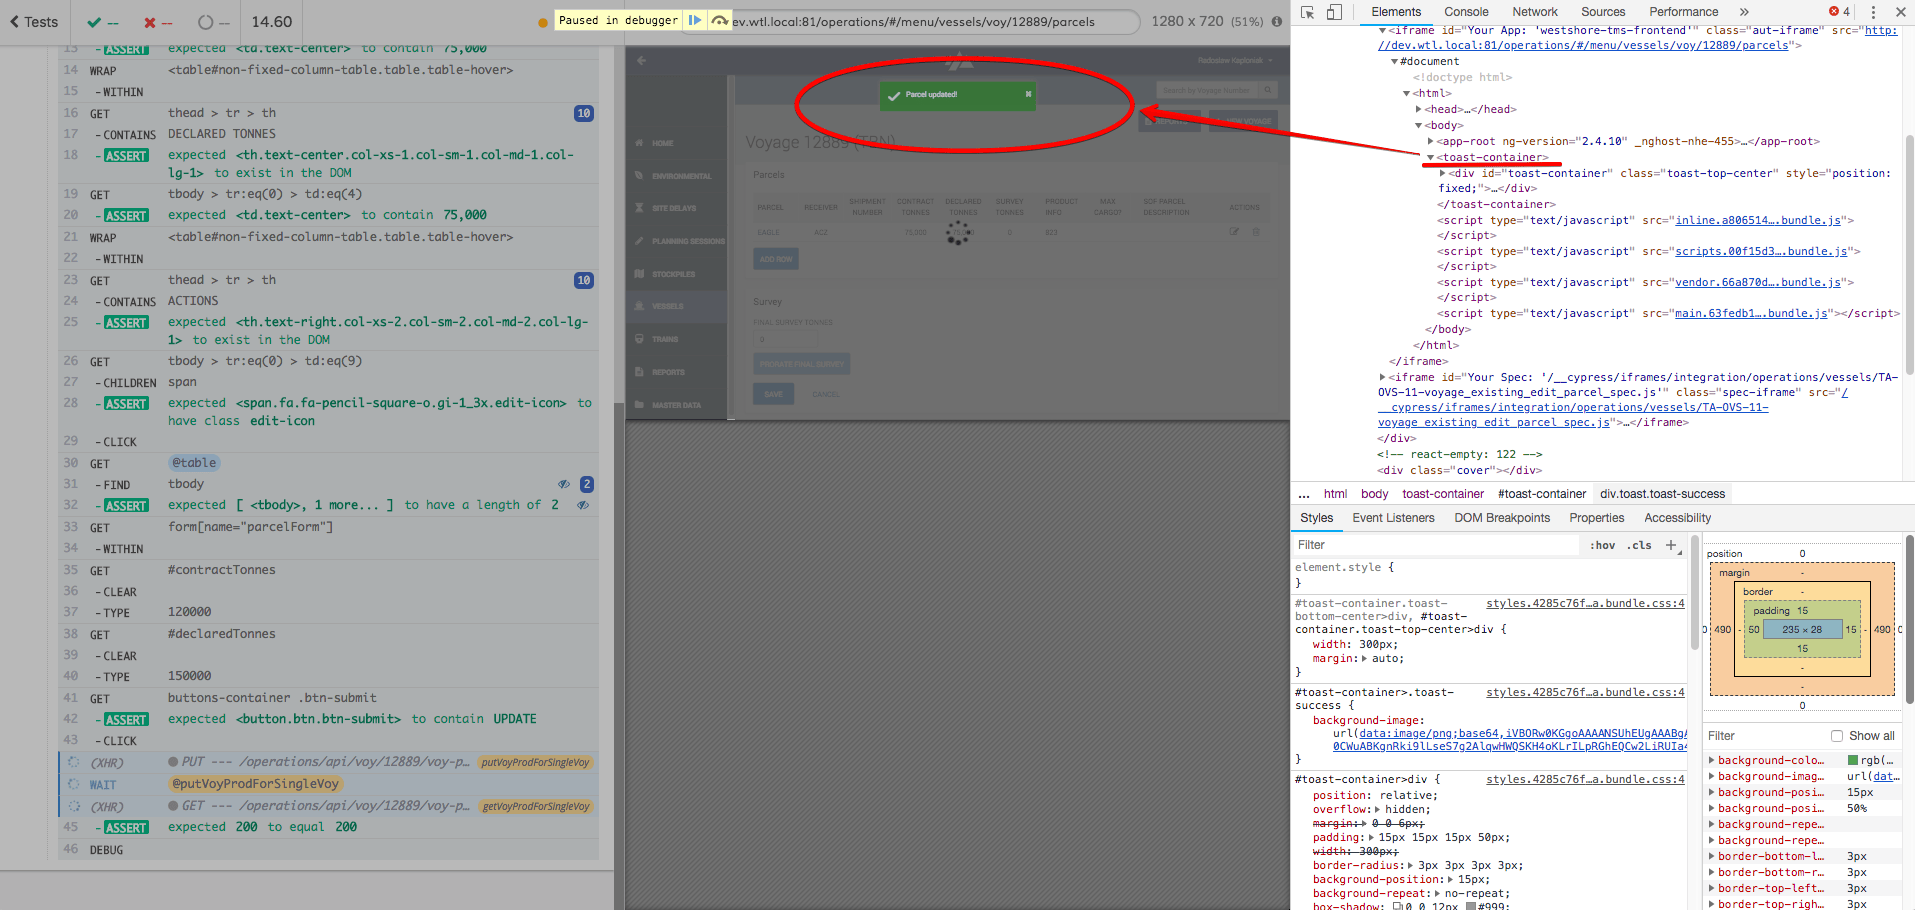Click the hidden-element eye icon on FIND tbody row
This screenshot has height=910, width=1915.
tap(564, 484)
